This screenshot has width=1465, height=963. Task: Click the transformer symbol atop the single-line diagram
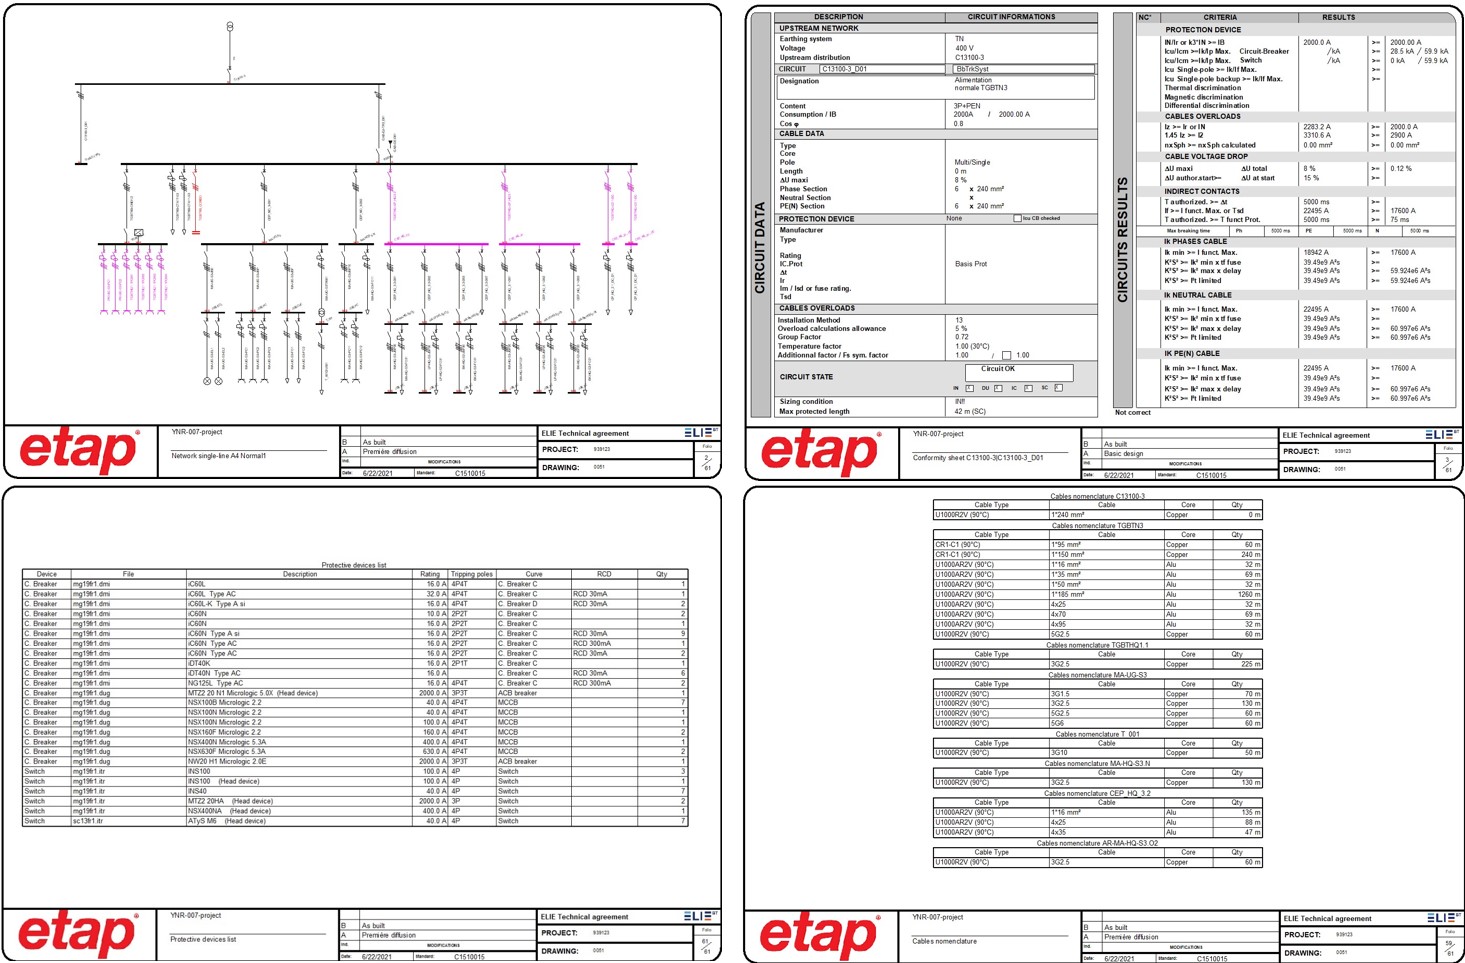230,26
